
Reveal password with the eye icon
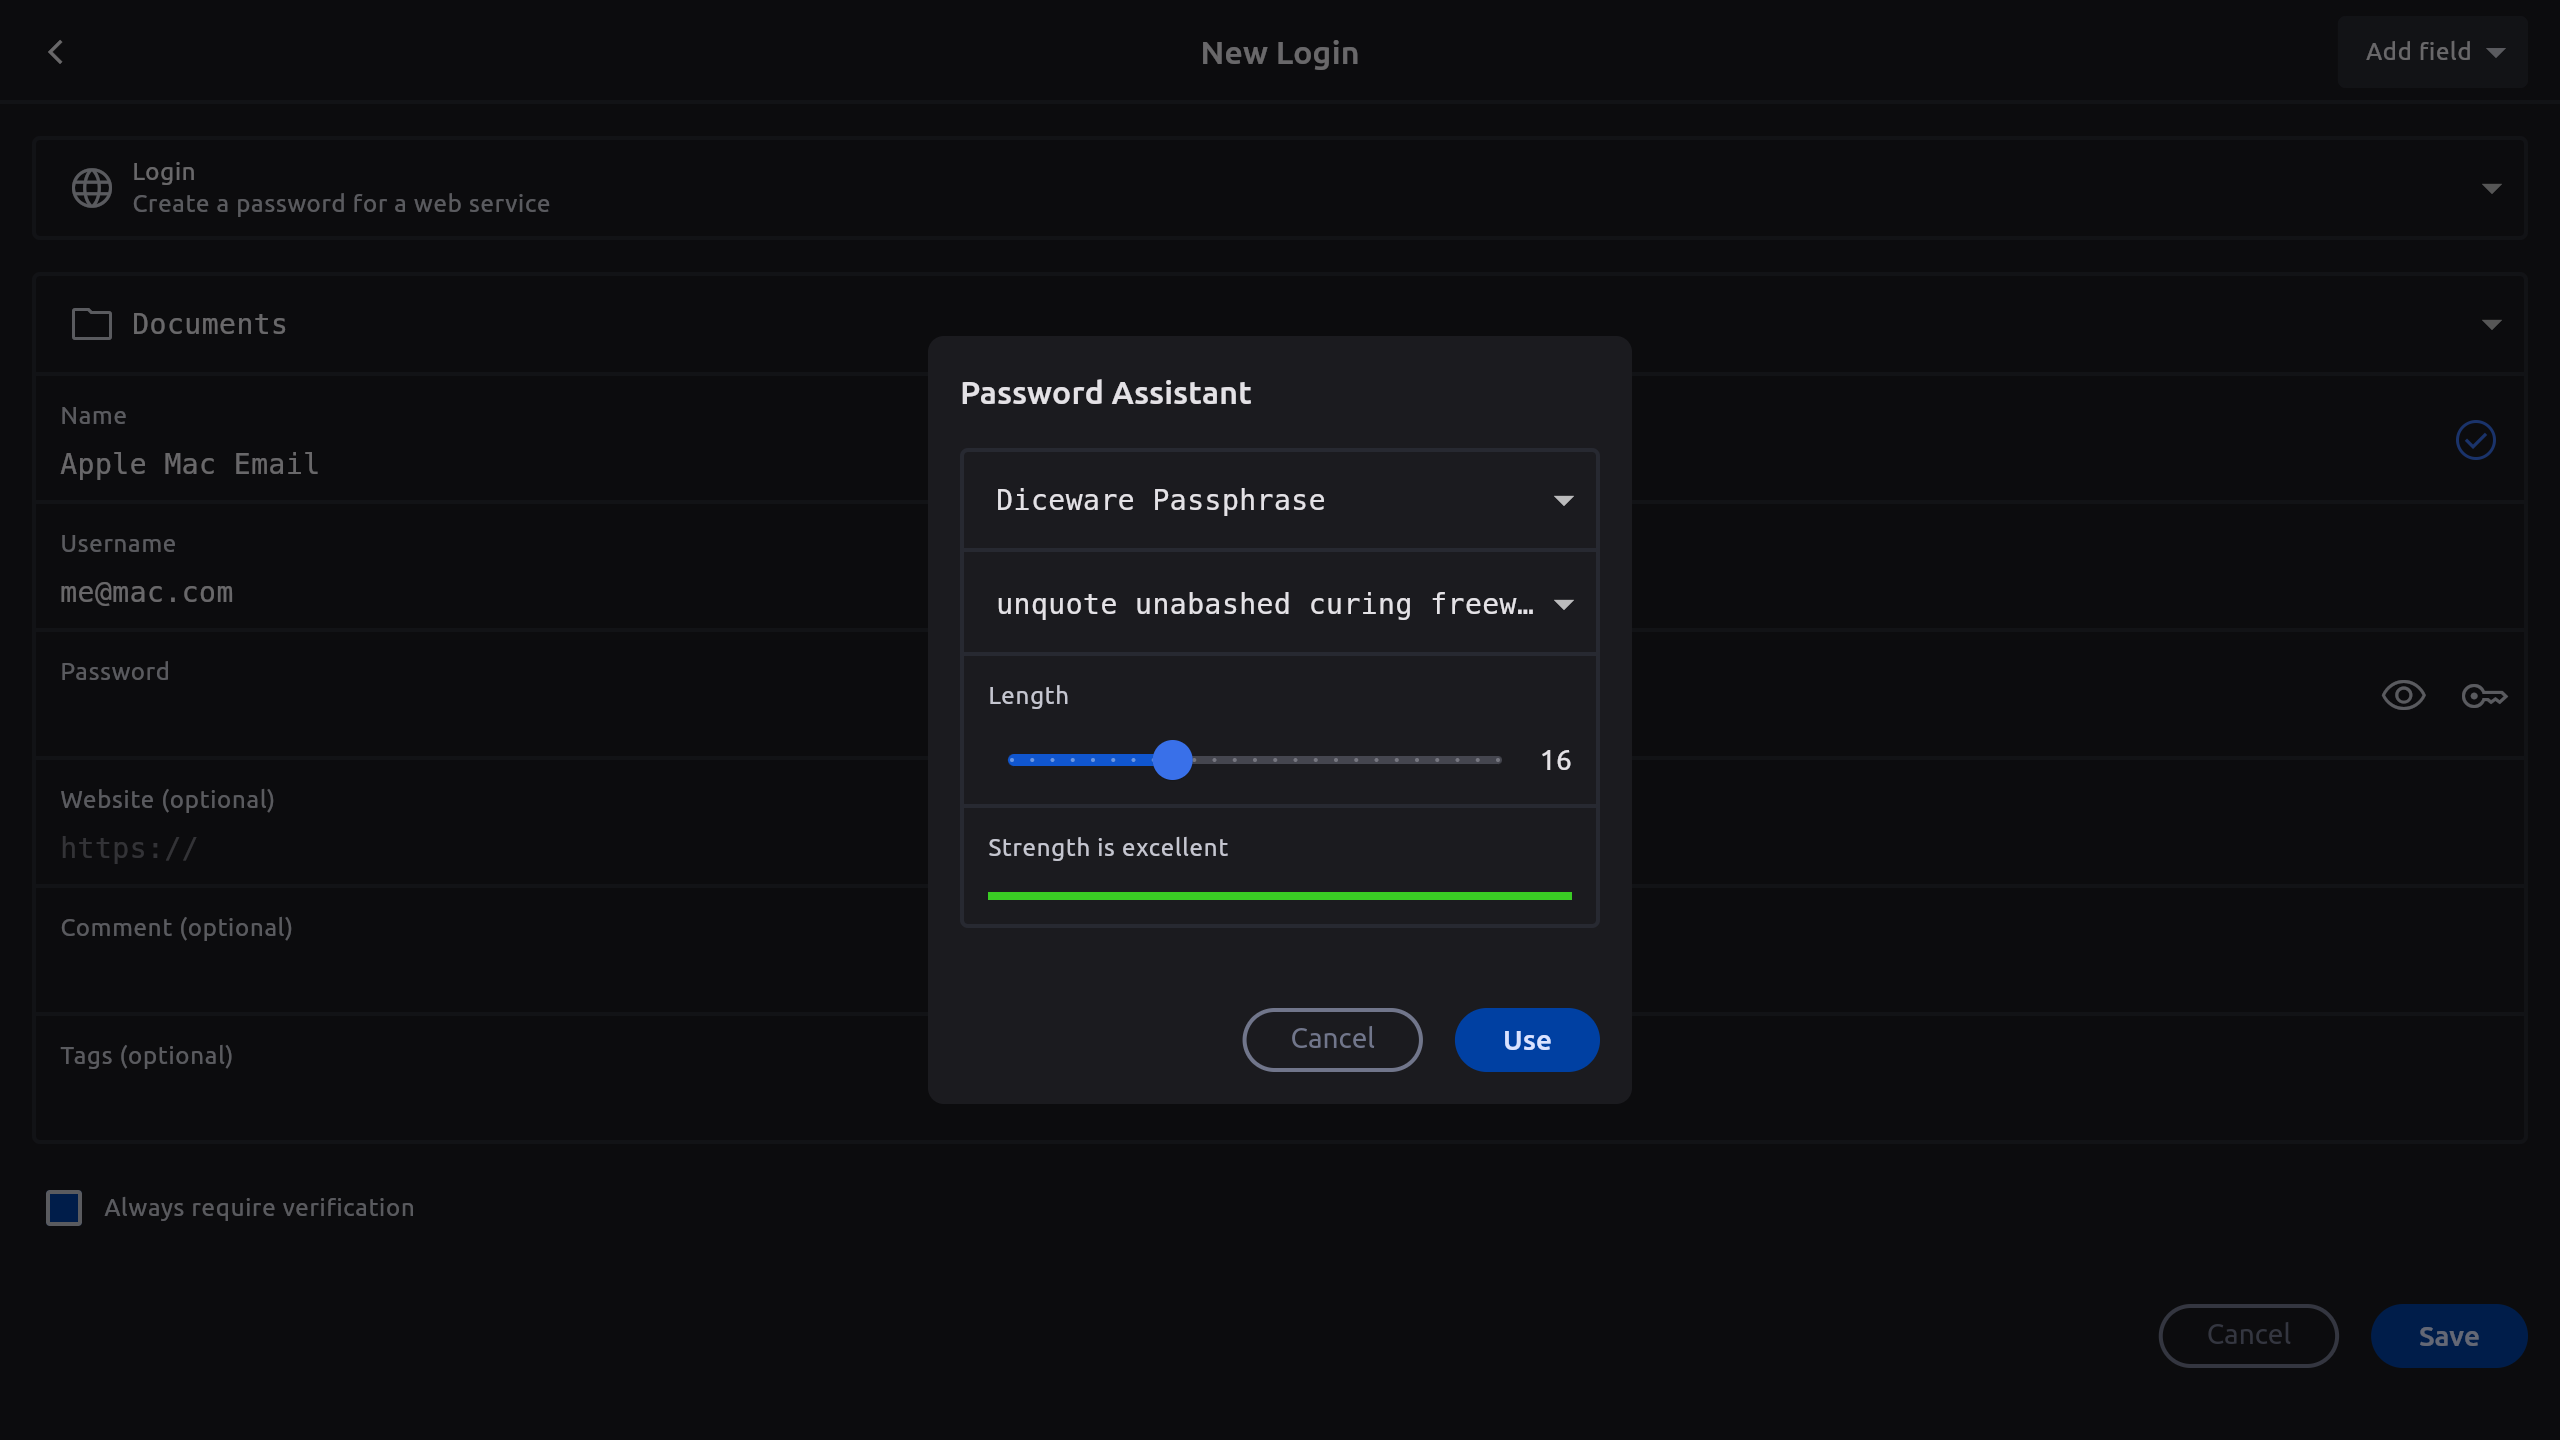pyautogui.click(x=2403, y=696)
